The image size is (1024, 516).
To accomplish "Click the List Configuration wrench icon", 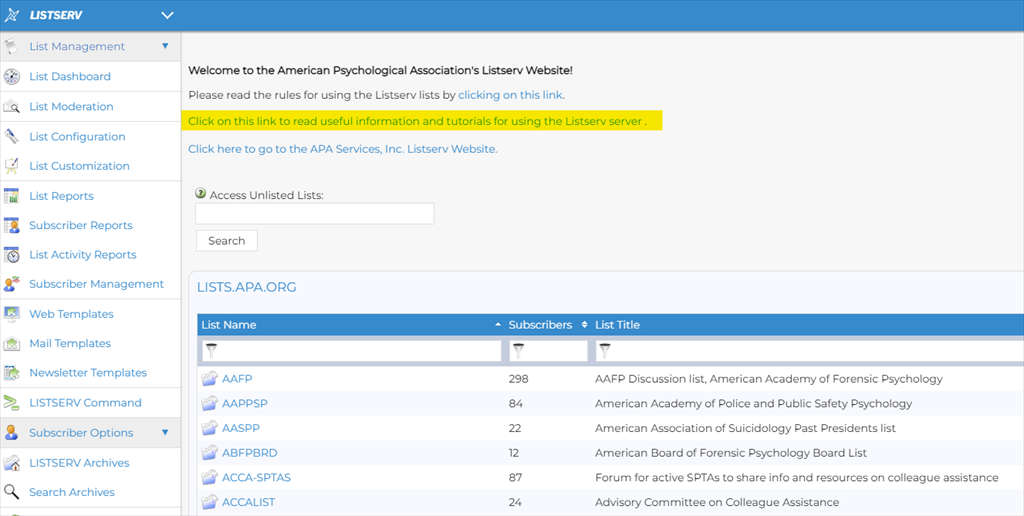I will pos(11,137).
